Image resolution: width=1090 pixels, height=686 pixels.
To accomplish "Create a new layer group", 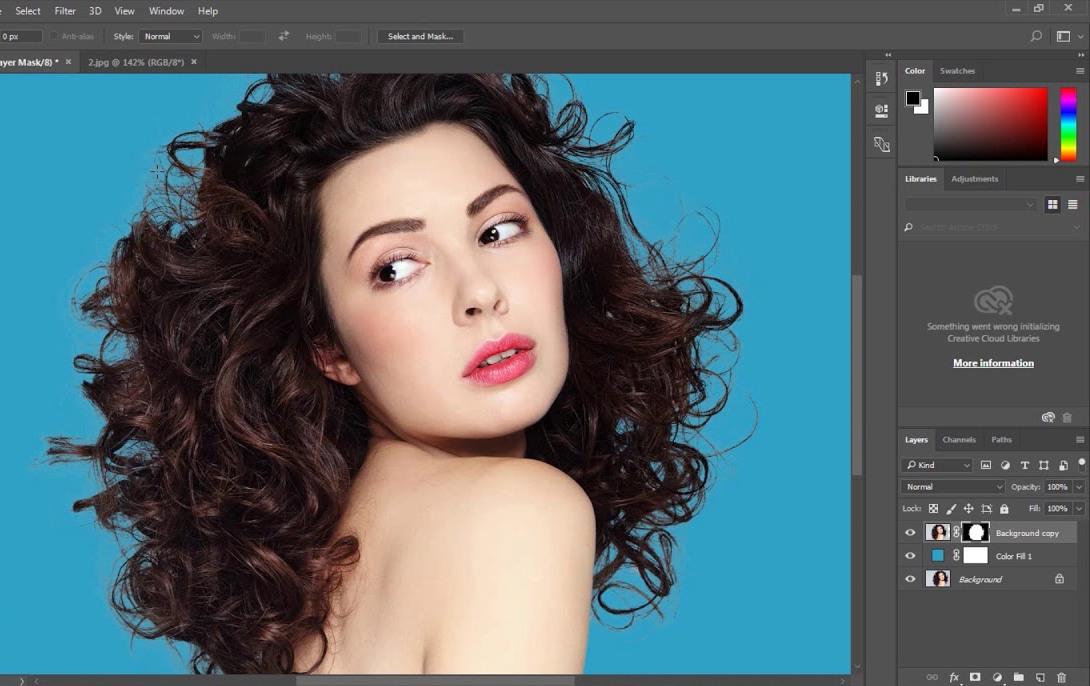I will point(1020,677).
